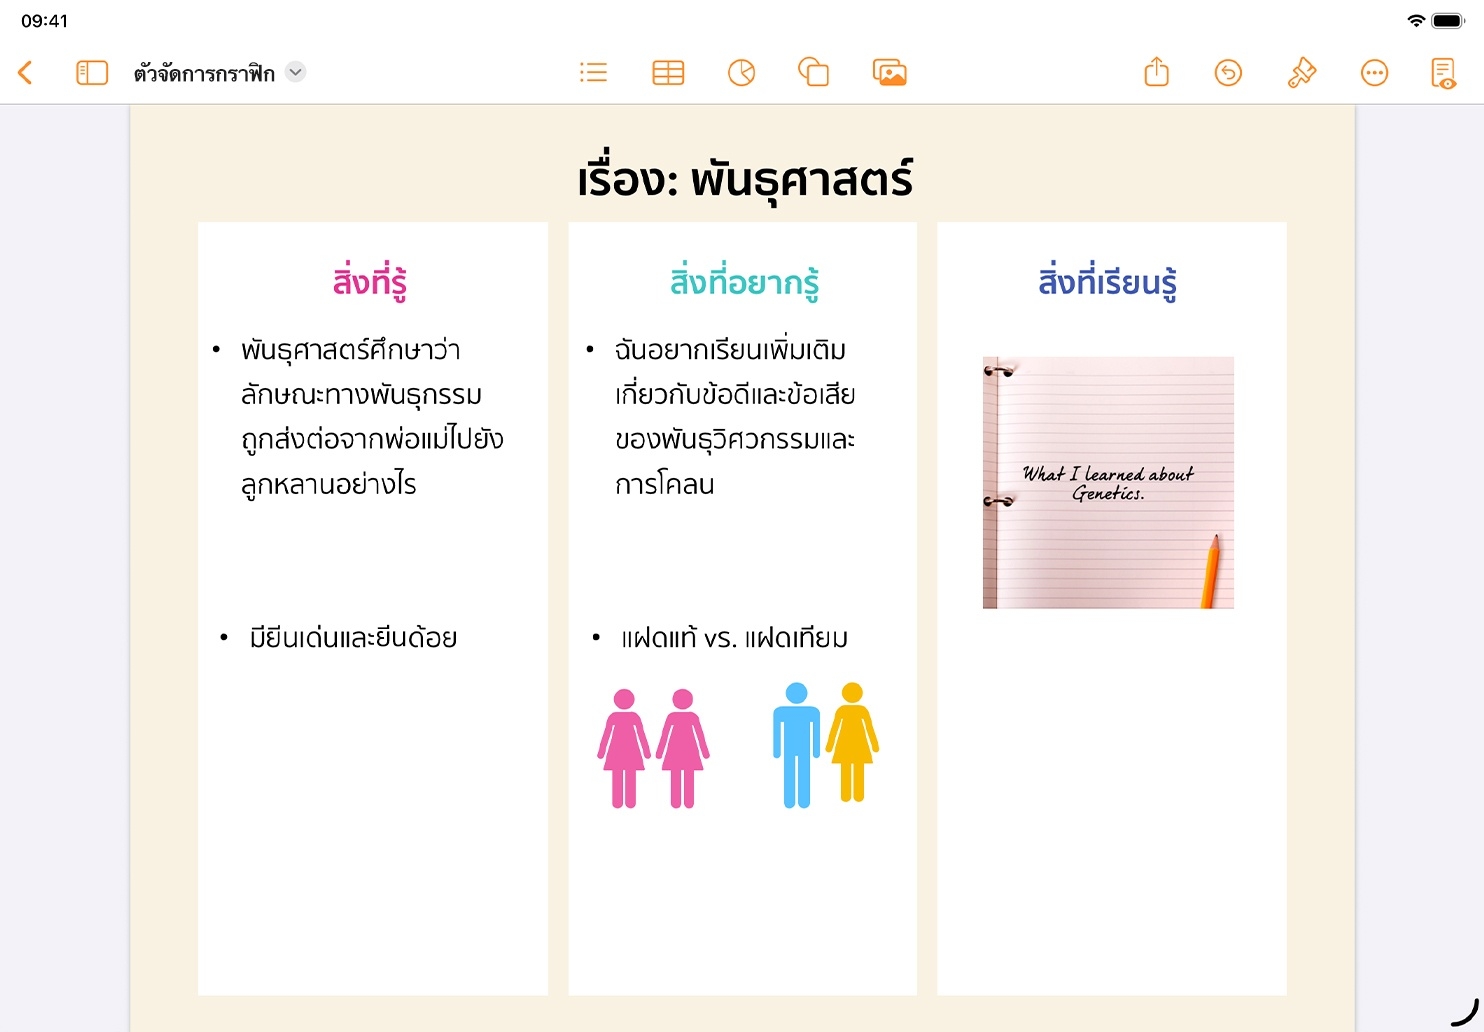Select the blue heading สิ่งที่เรียนรู้

[x=1107, y=282]
